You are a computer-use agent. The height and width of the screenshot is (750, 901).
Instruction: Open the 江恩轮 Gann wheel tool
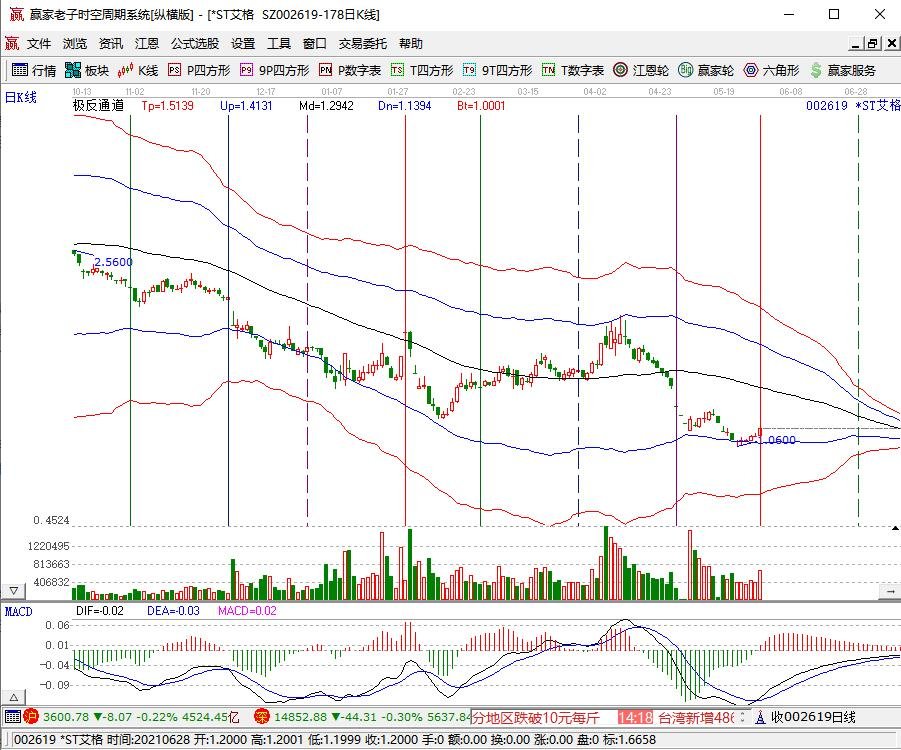641,70
